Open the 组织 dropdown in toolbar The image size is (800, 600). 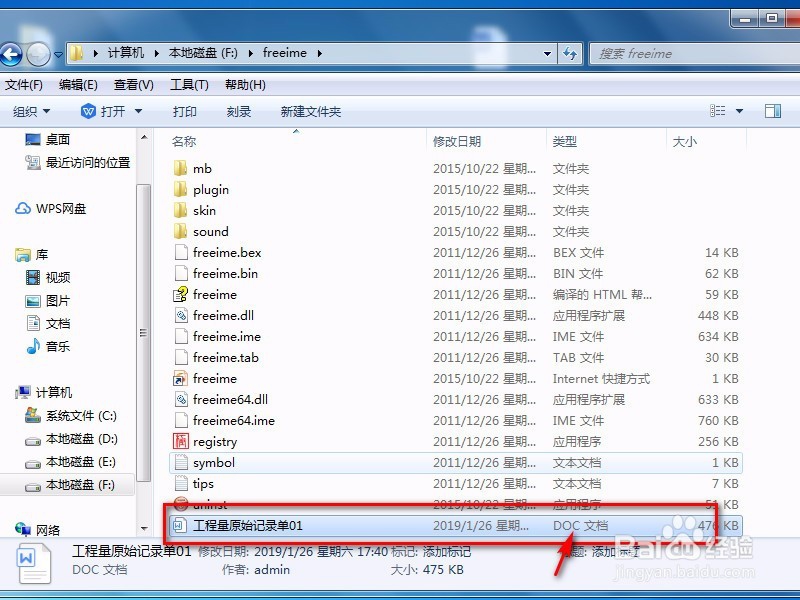[31, 111]
